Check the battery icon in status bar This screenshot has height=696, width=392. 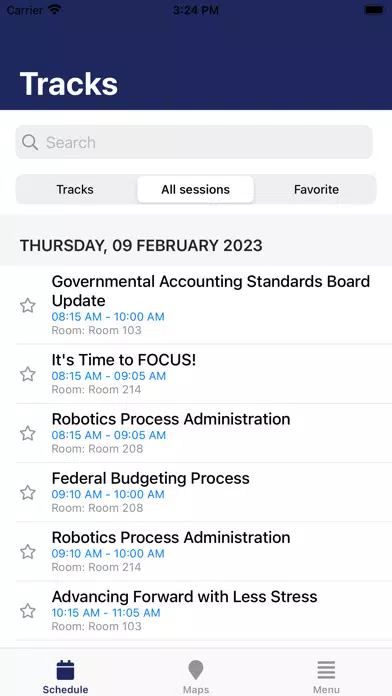374,10
